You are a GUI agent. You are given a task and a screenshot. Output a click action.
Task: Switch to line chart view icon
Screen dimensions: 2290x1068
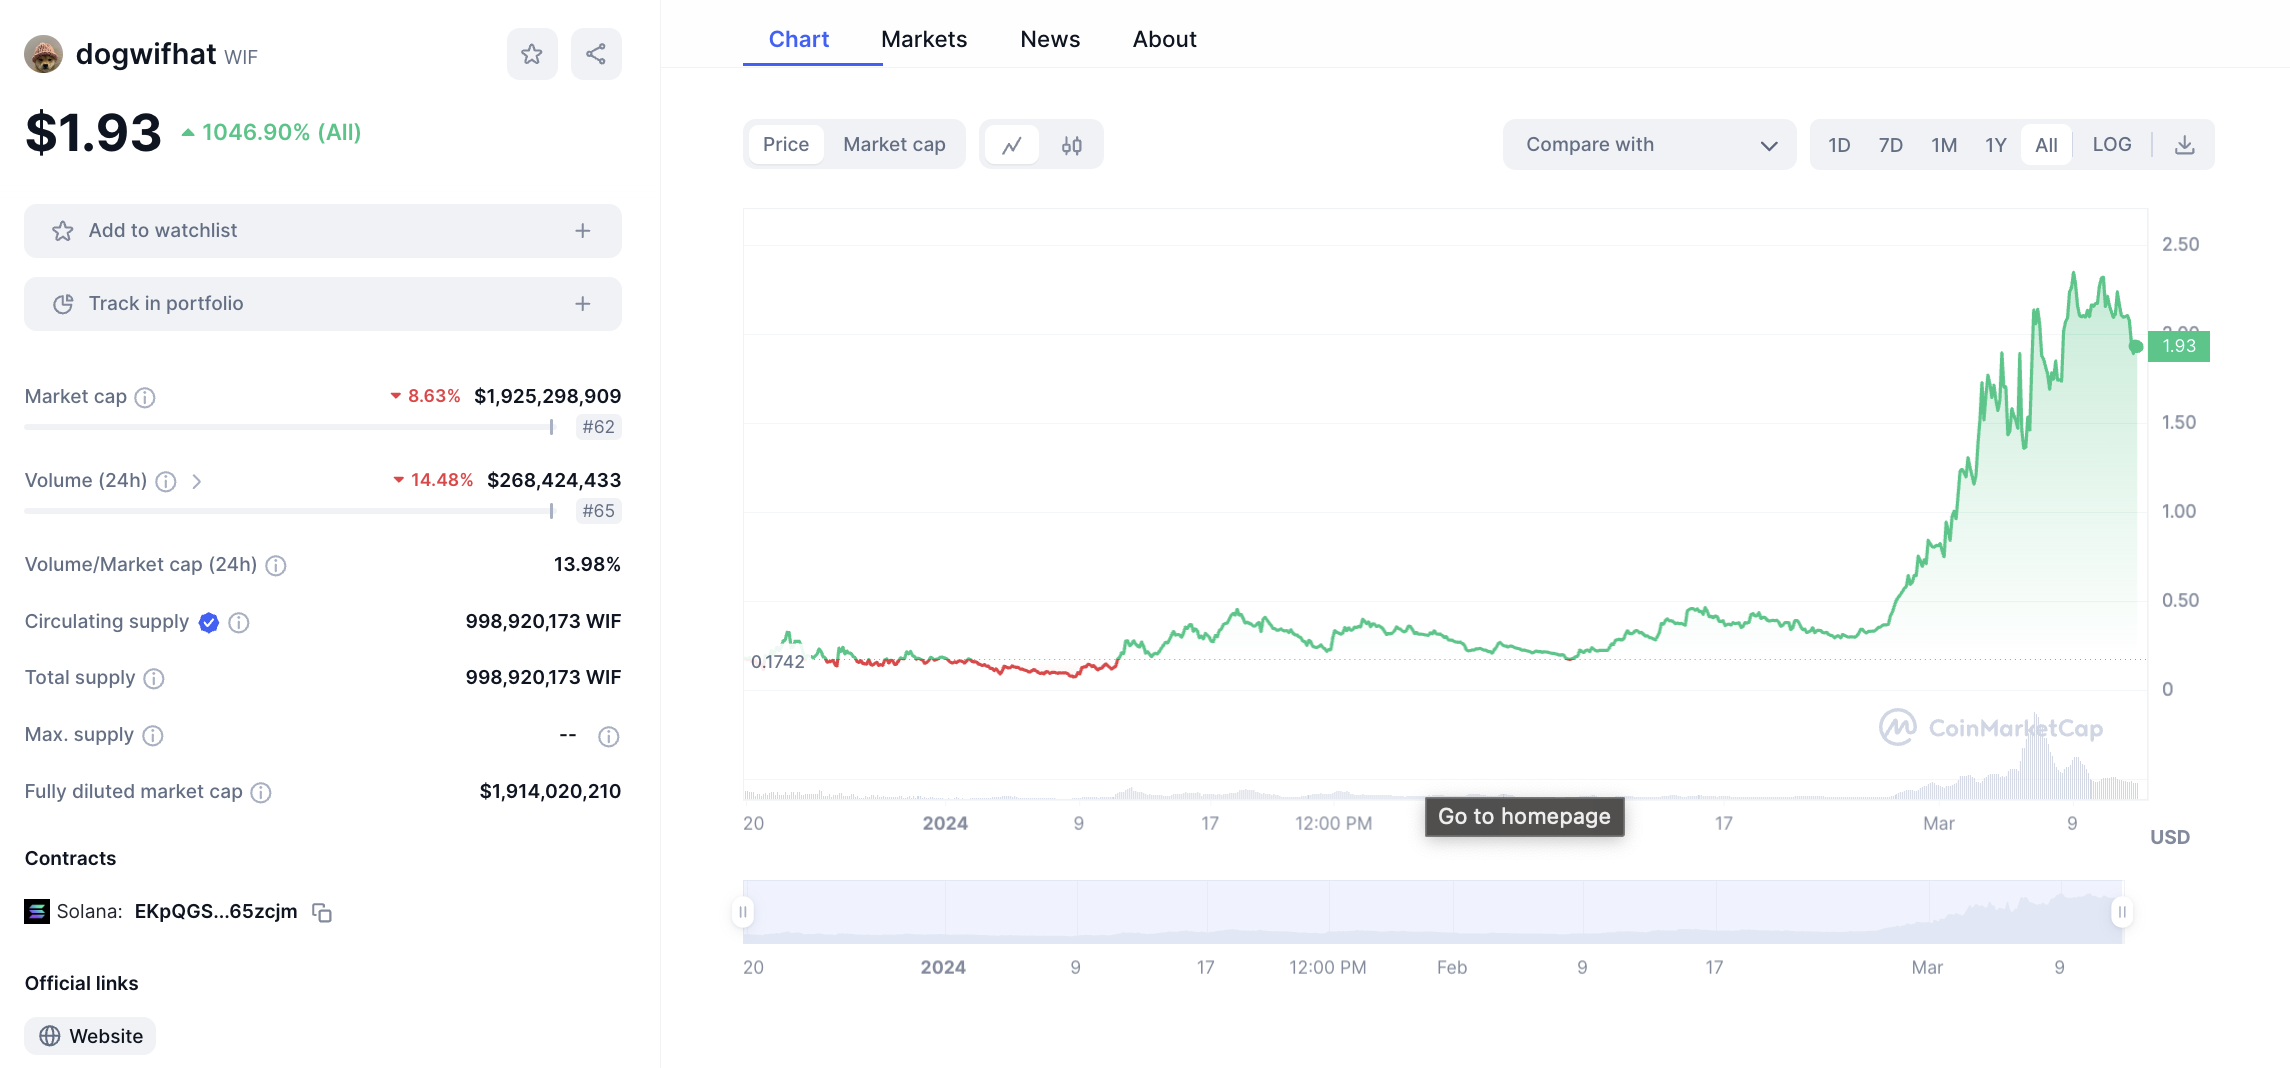pos(1012,145)
